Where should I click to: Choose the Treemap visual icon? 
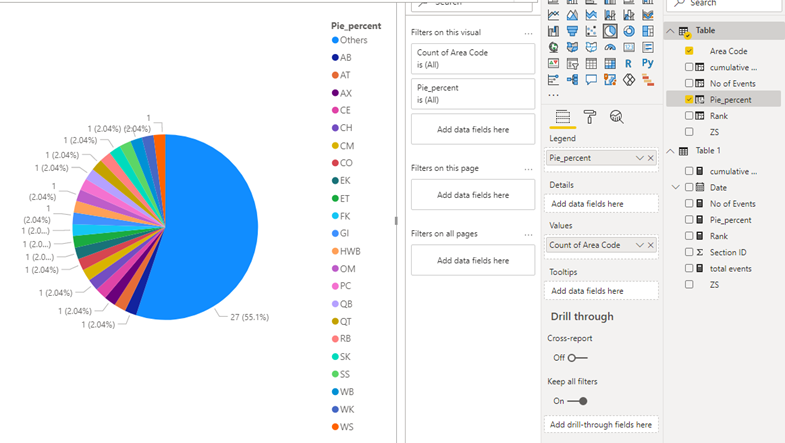pyautogui.click(x=648, y=31)
